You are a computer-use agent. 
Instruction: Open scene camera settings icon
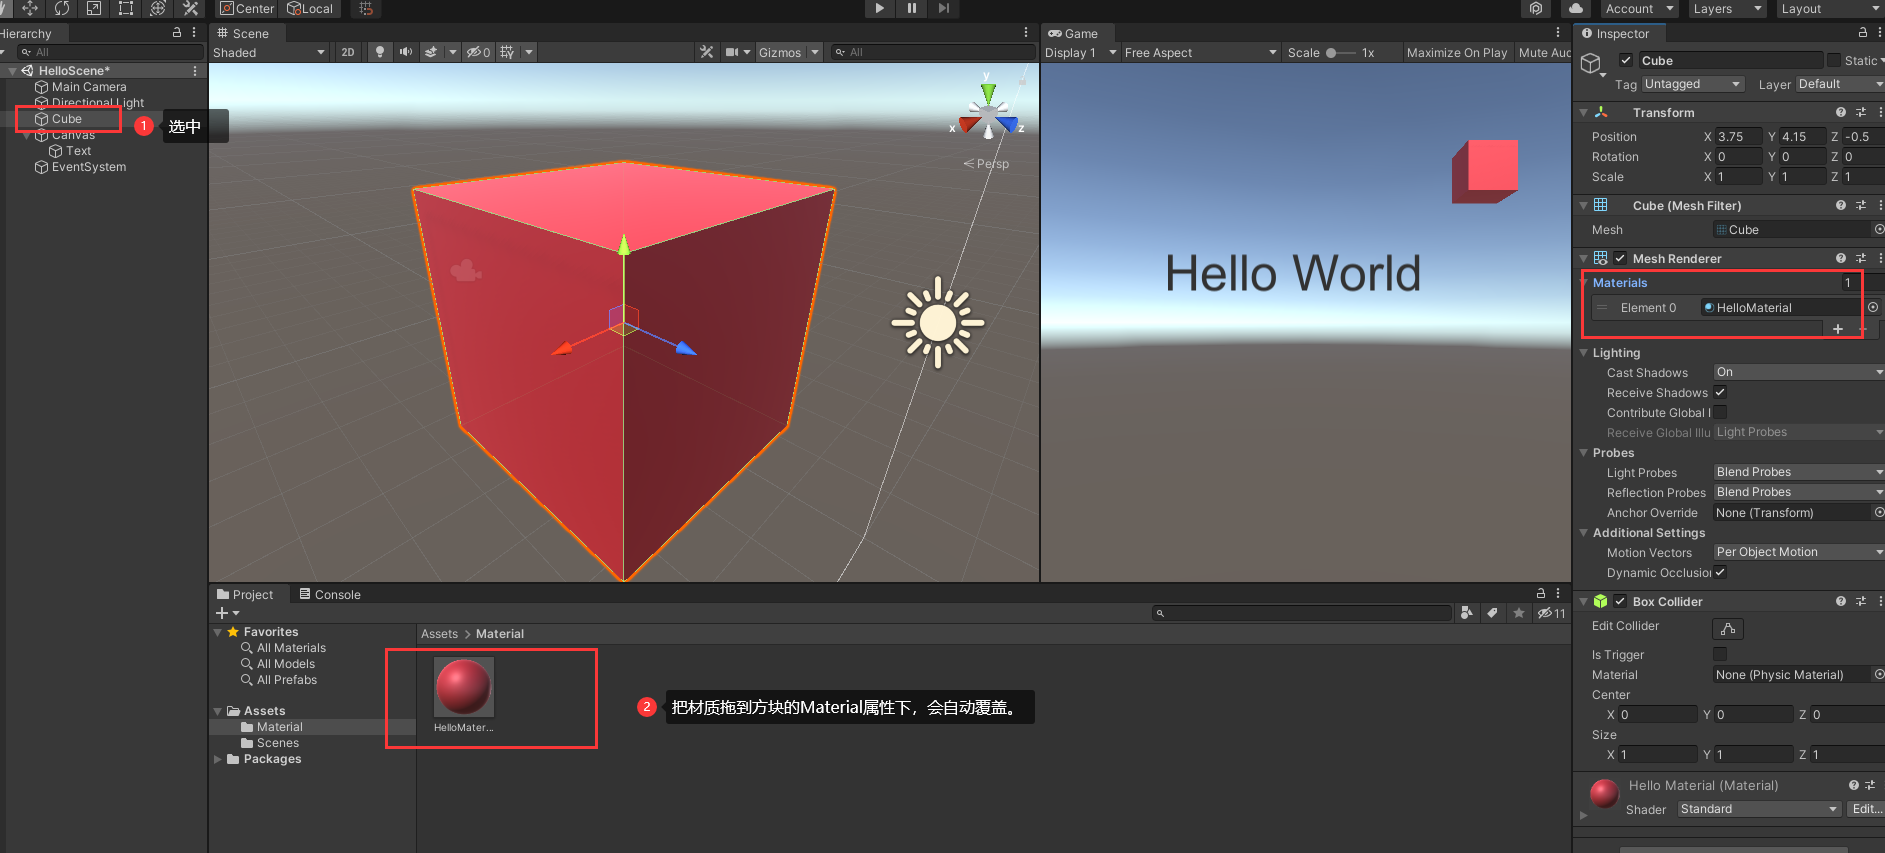pos(733,52)
